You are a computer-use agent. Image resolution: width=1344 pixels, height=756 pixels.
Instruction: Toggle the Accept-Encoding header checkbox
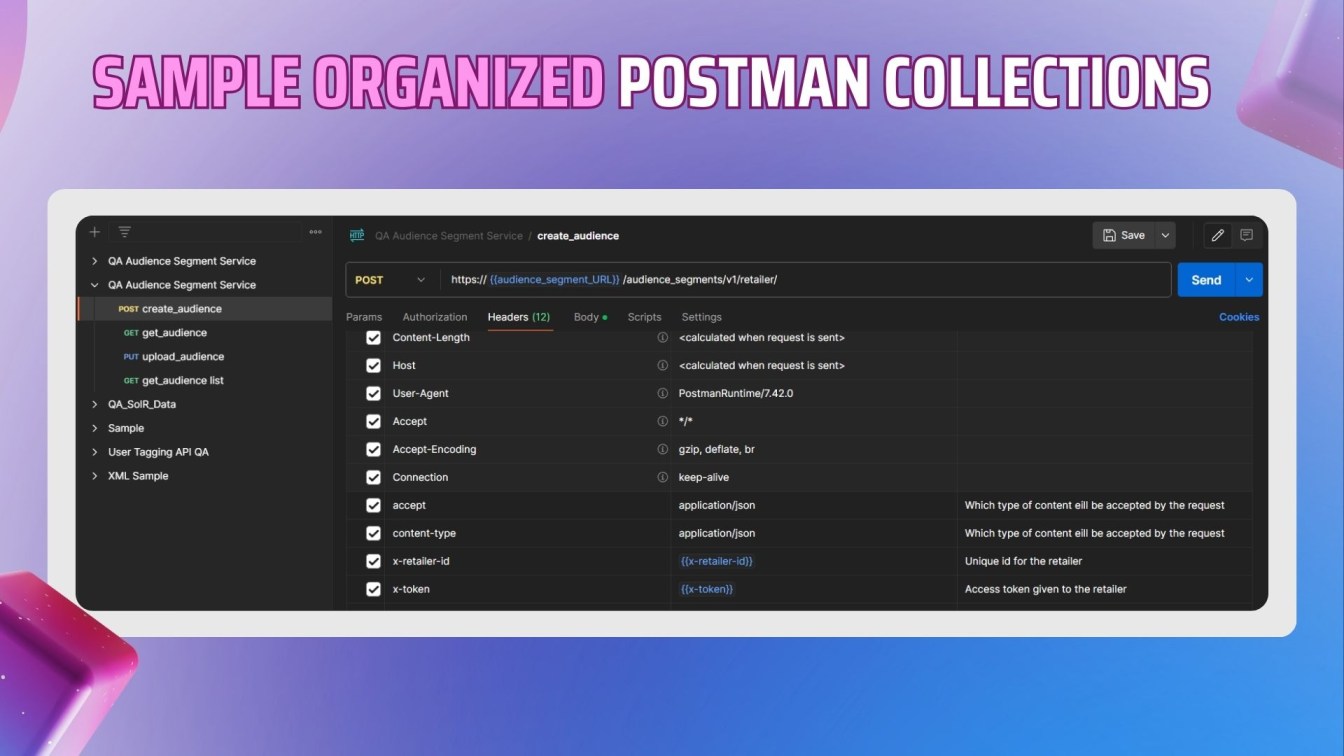pos(373,450)
